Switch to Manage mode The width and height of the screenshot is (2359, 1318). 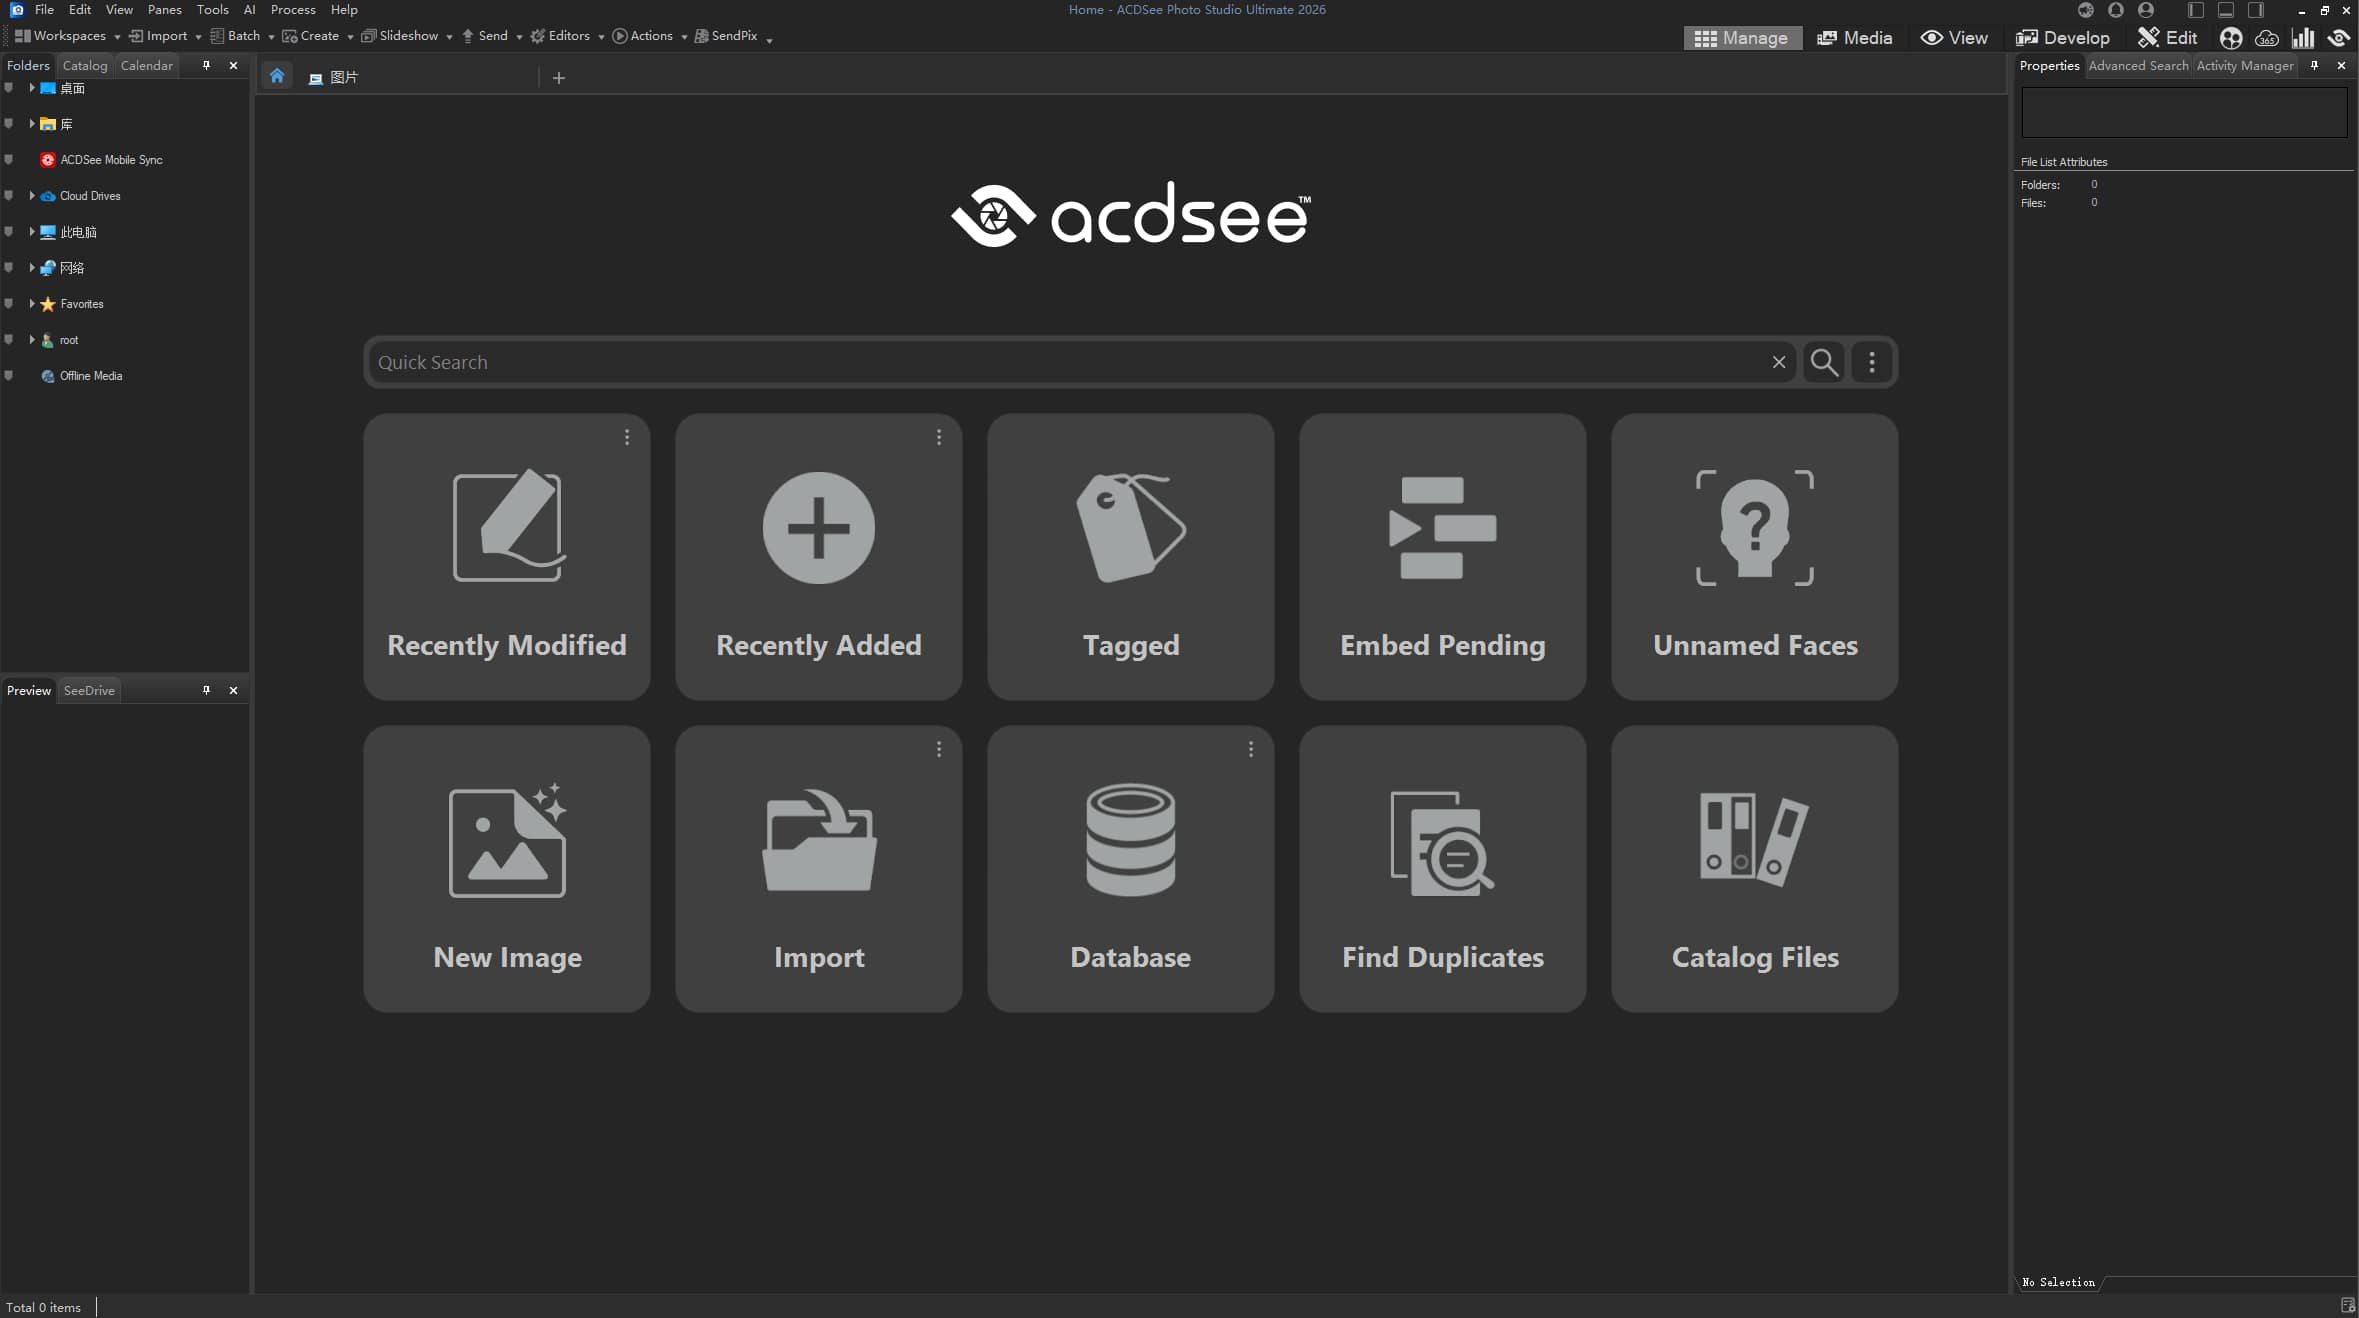tap(1741, 38)
